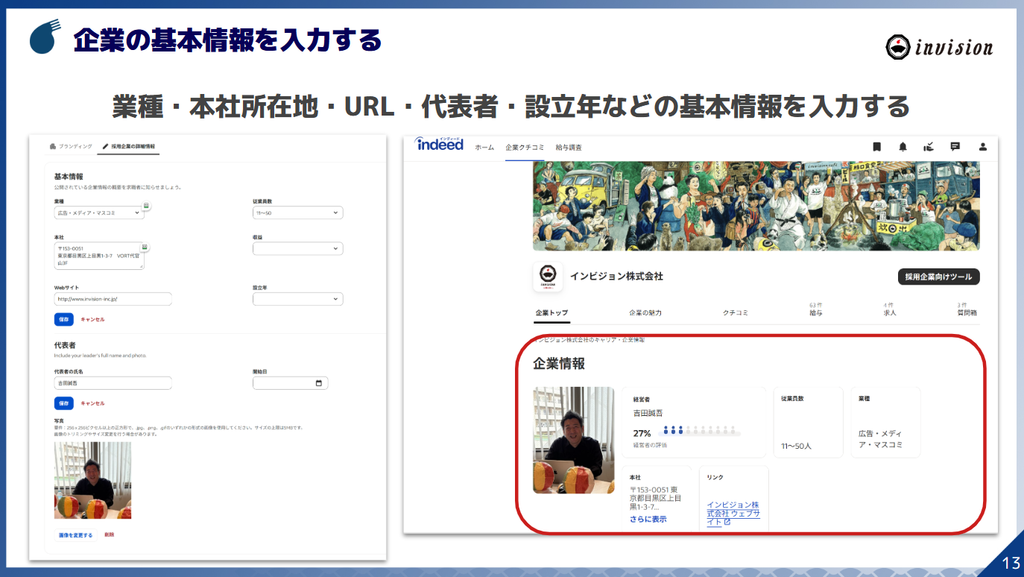The image size is (1024, 577).
Task: Click the invision logo at slide top right
Action: [x=939, y=47]
